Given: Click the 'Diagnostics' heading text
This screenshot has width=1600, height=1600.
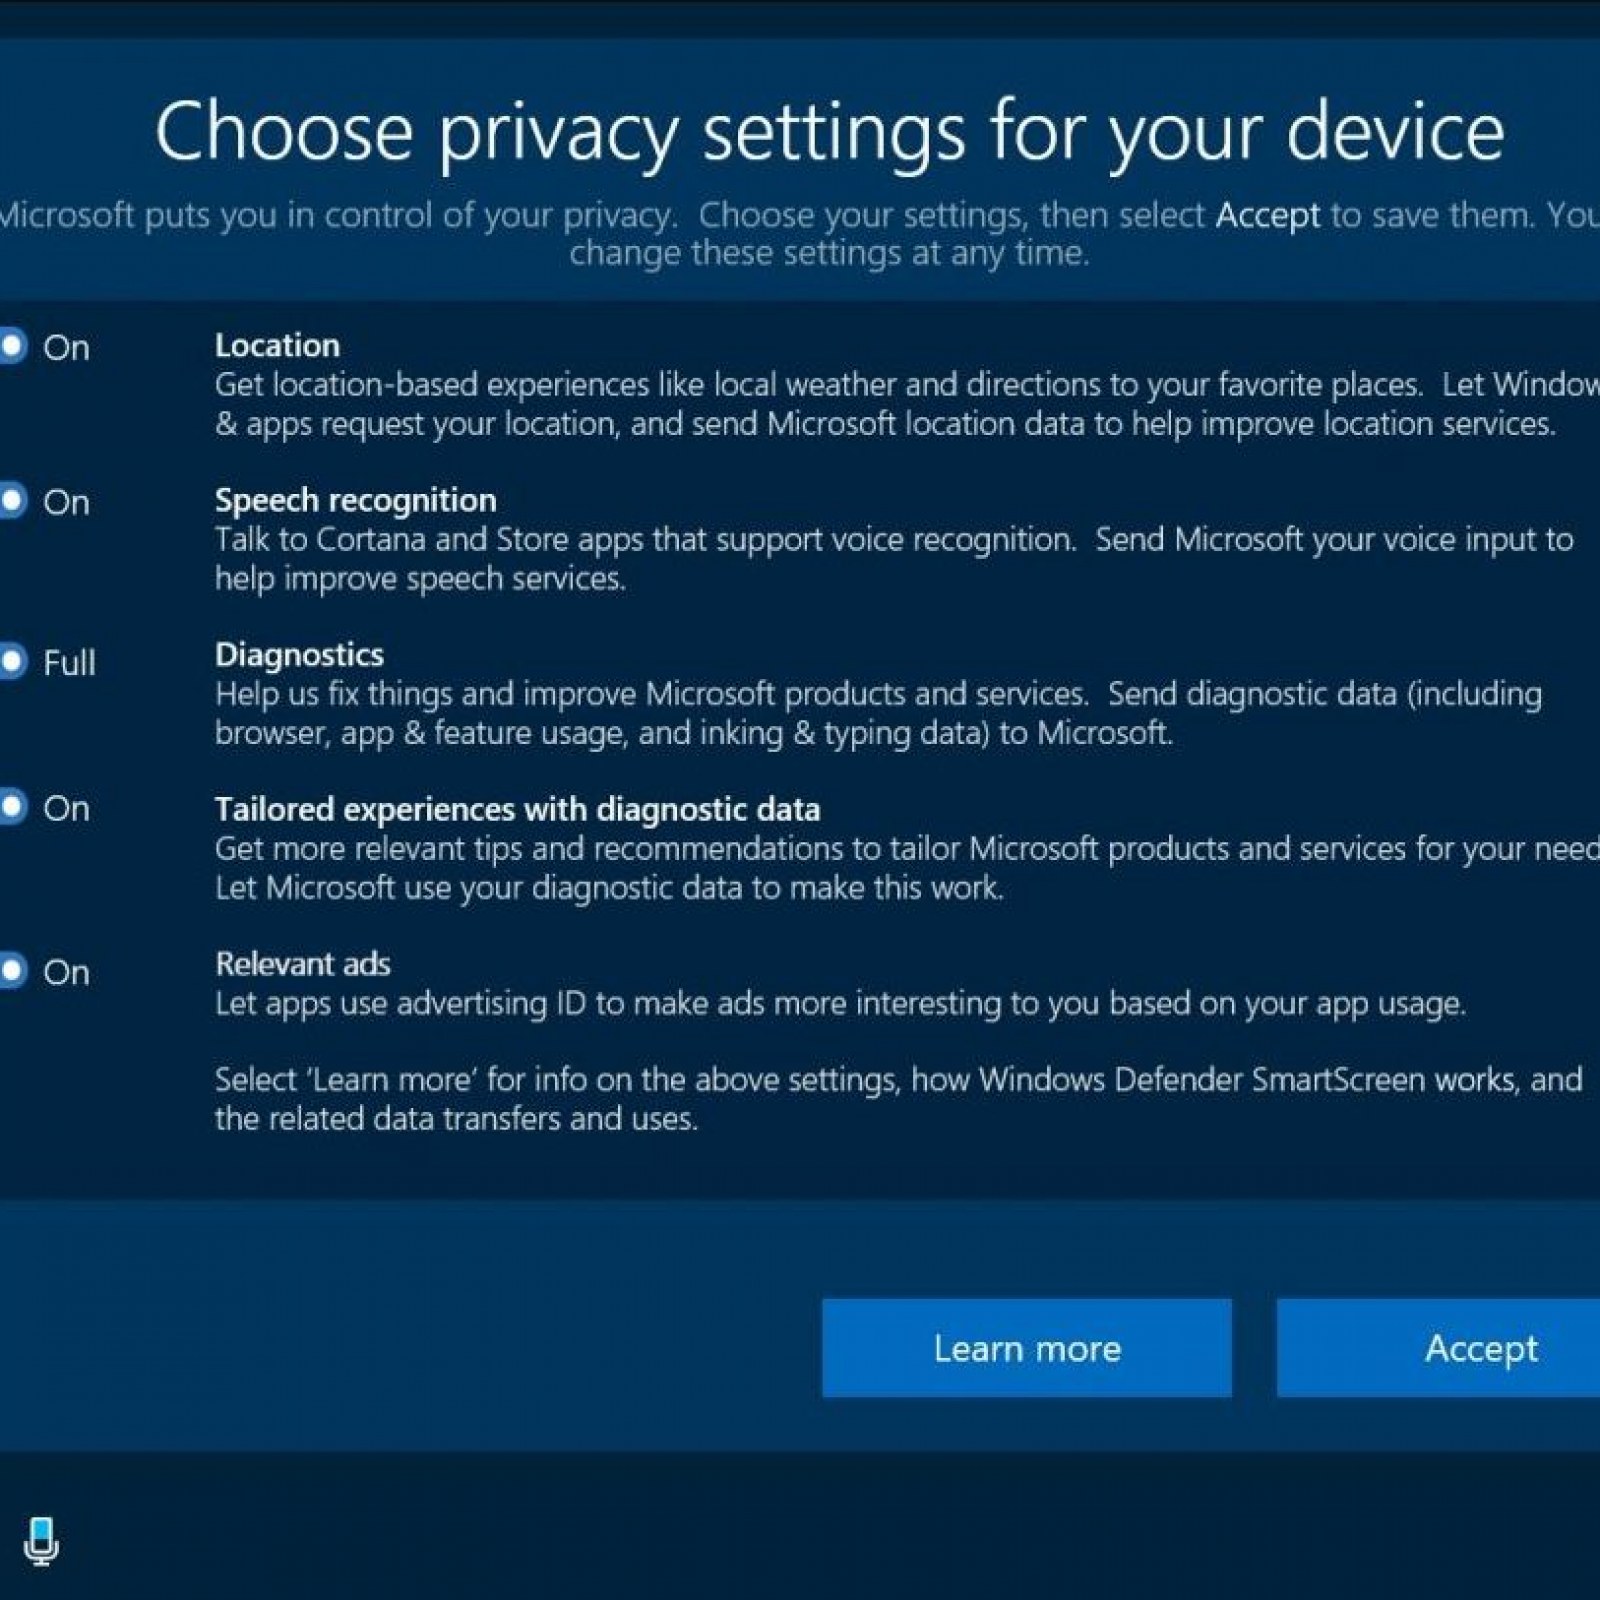Looking at the screenshot, I should tap(299, 655).
